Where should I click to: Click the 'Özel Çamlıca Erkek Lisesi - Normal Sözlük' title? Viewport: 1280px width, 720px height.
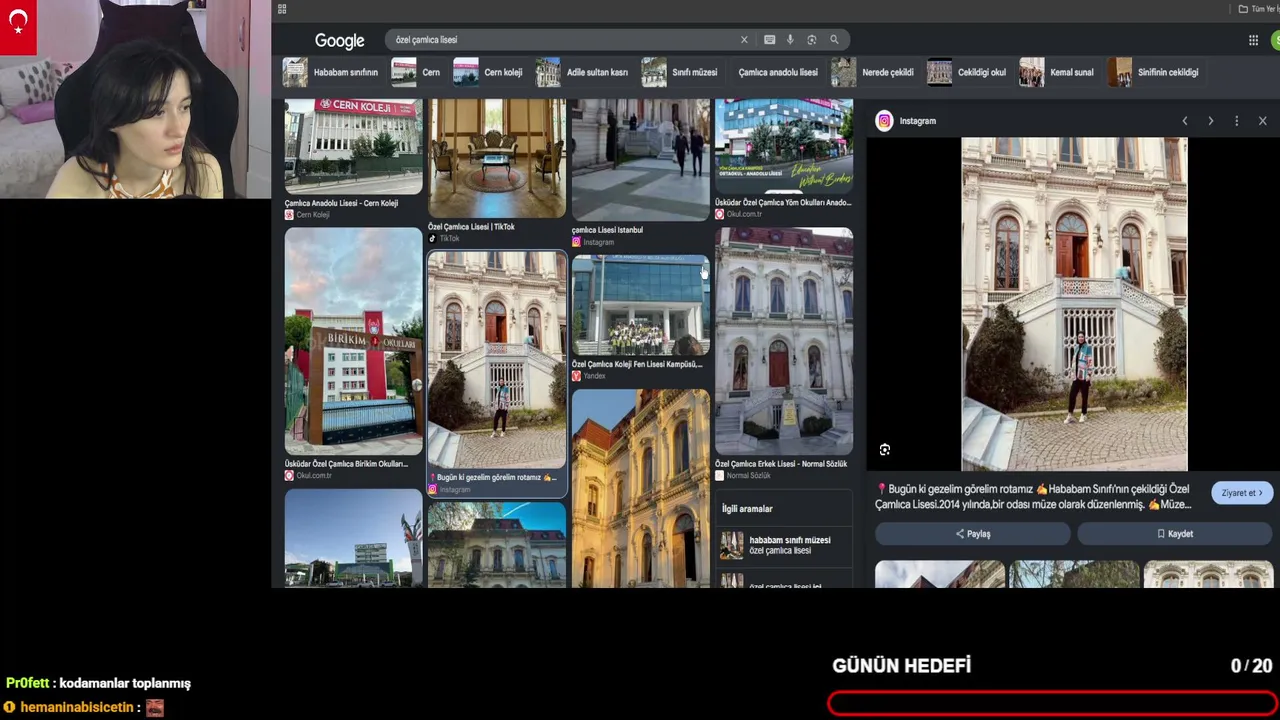coord(781,464)
